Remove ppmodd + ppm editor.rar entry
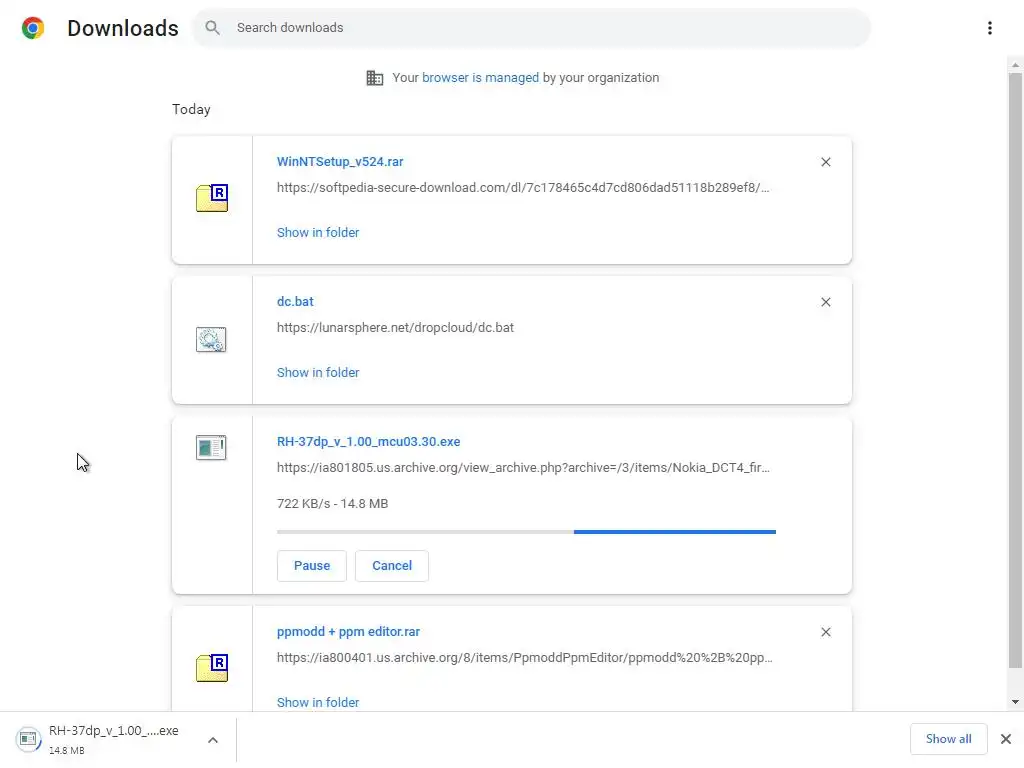The image size is (1024, 768). coord(825,632)
